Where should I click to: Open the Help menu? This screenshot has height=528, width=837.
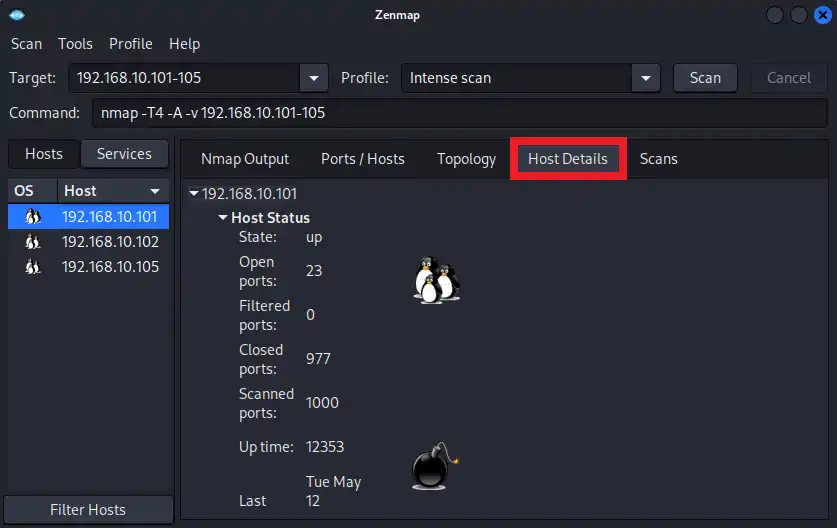point(185,44)
